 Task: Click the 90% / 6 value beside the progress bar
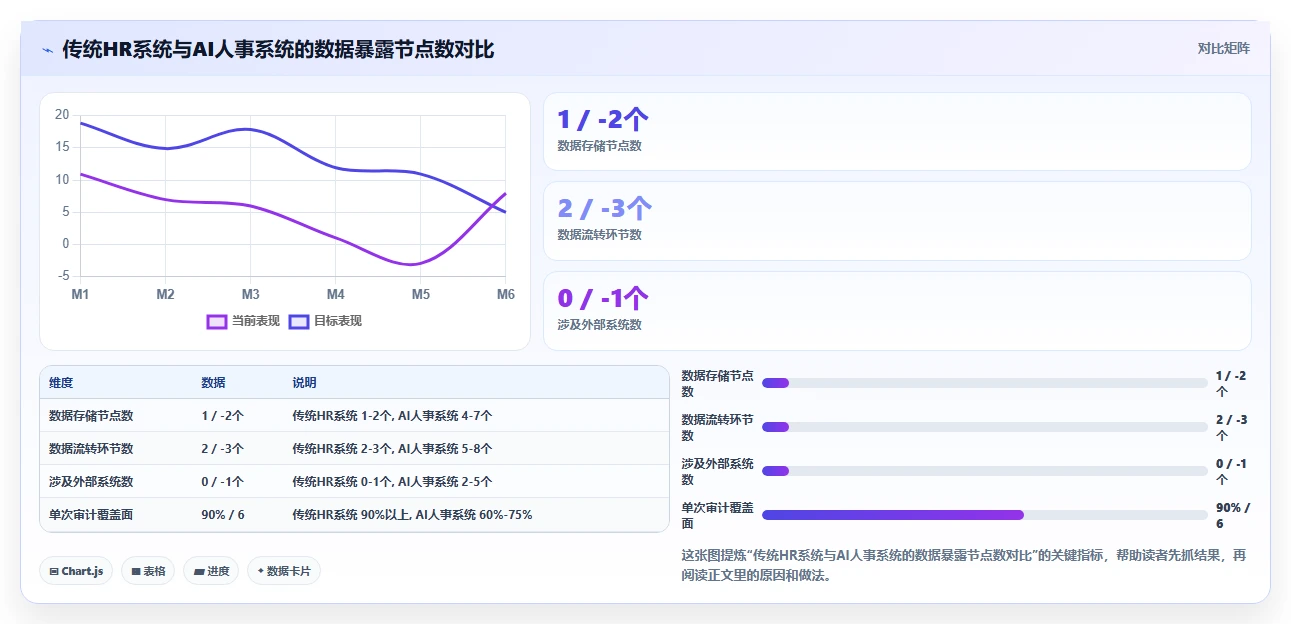(1233, 515)
